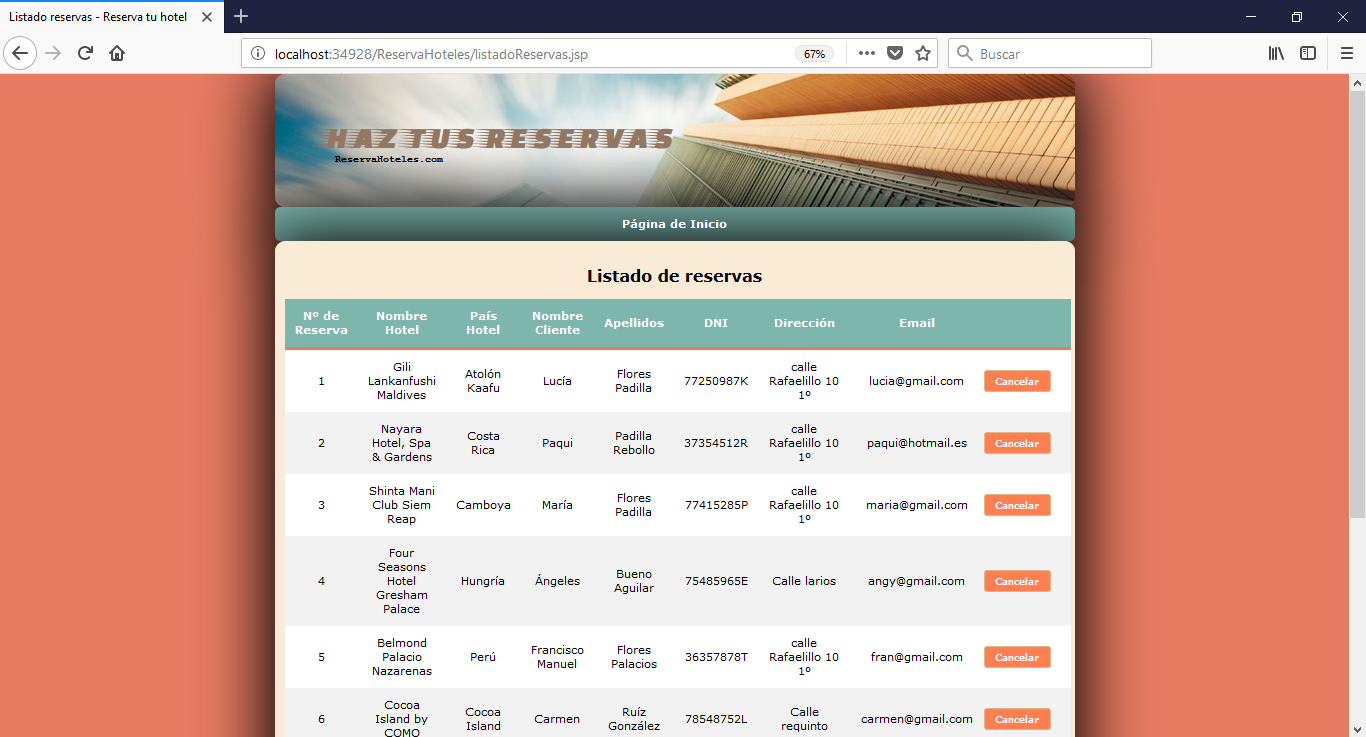Open page actions three-dot menu

pos(867,54)
